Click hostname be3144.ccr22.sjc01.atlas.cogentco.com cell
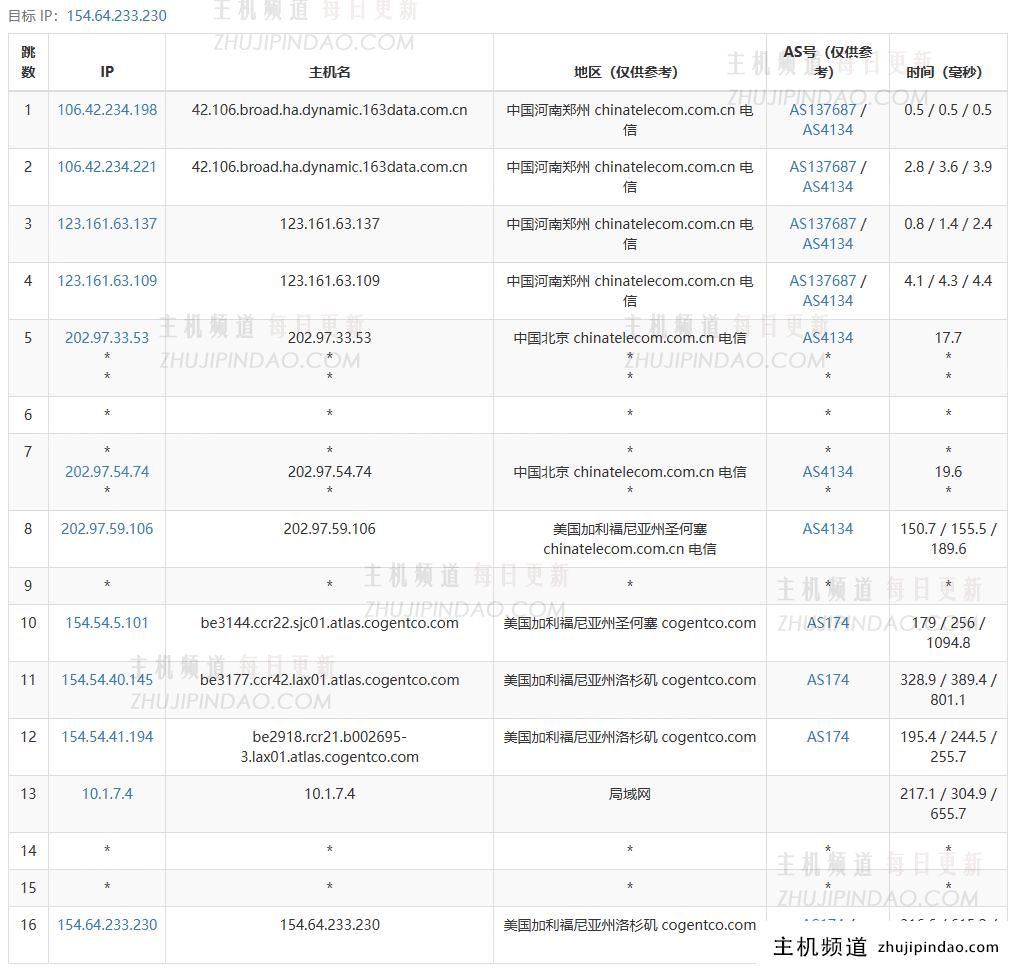 pyautogui.click(x=329, y=623)
